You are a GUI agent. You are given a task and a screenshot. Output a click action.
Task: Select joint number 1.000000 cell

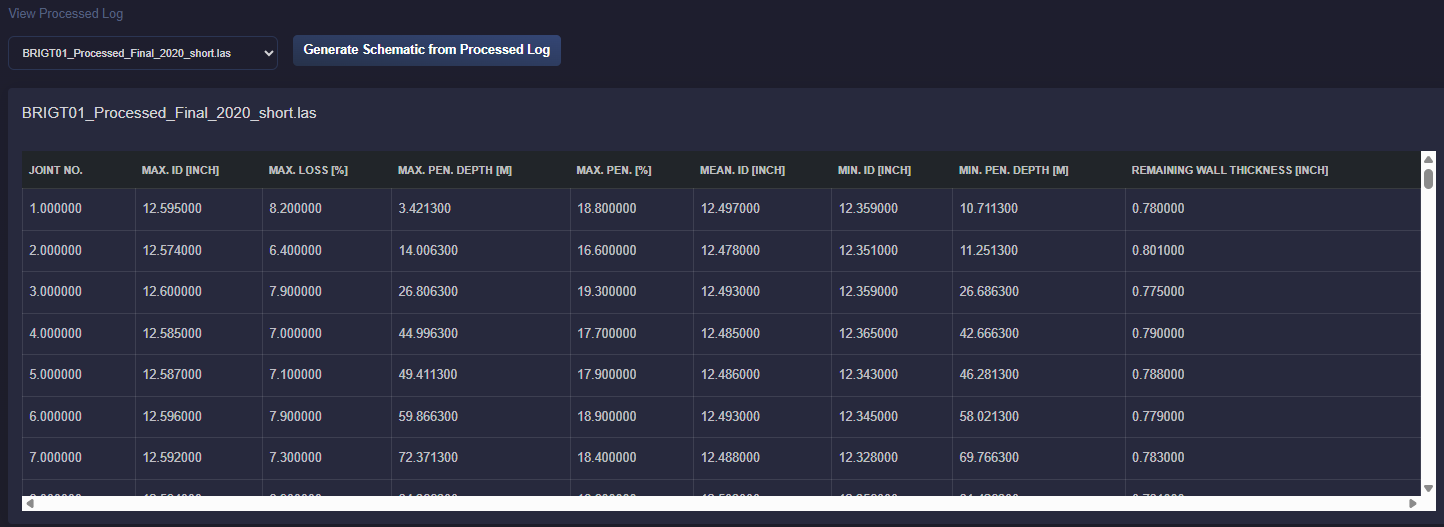[x=56, y=209]
